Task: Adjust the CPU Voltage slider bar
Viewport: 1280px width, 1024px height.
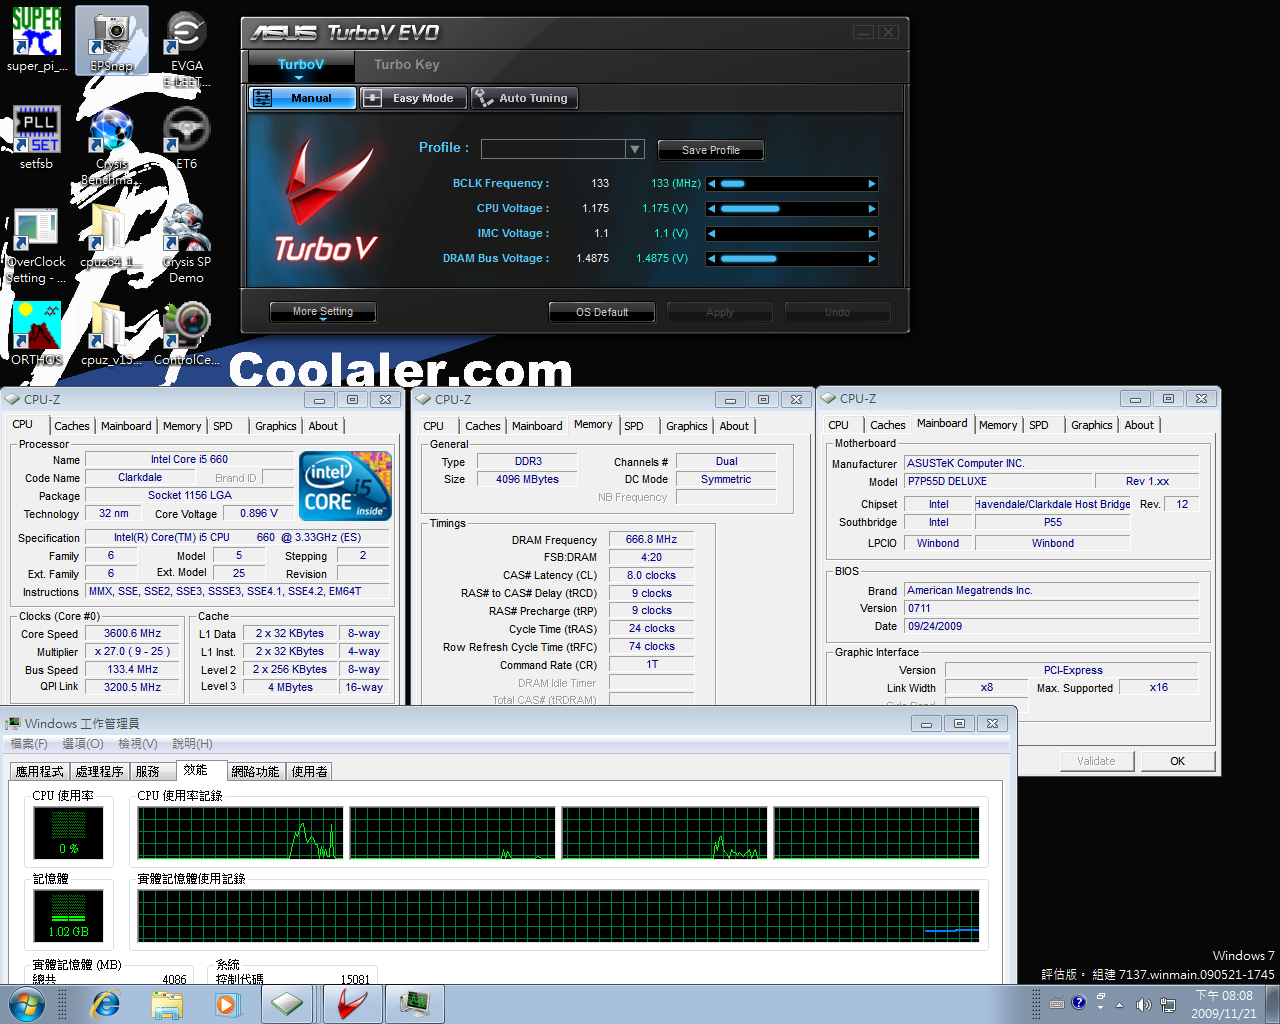Action: click(792, 209)
